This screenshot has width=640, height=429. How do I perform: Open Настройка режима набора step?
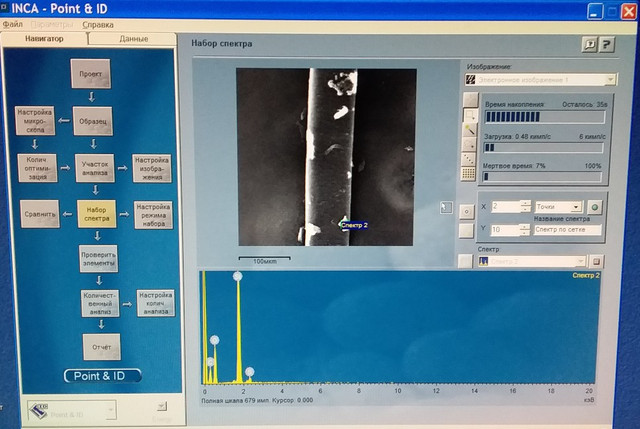tap(153, 215)
